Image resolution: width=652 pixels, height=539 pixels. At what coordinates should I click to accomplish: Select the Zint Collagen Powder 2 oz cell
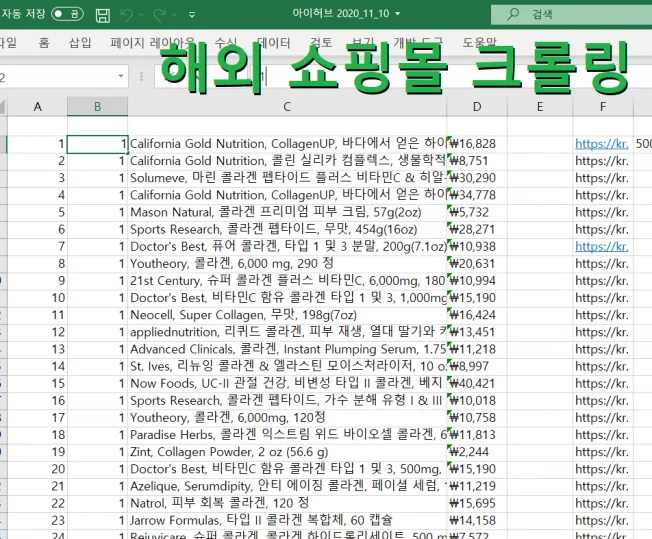point(287,452)
